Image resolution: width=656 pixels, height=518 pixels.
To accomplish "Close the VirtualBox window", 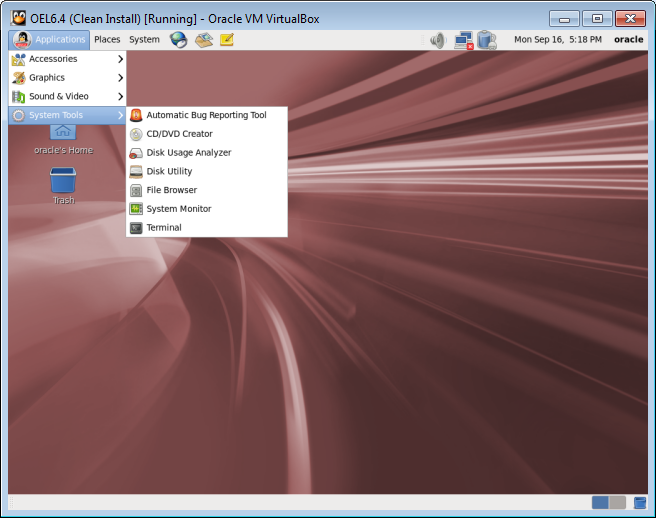I will pos(630,19).
